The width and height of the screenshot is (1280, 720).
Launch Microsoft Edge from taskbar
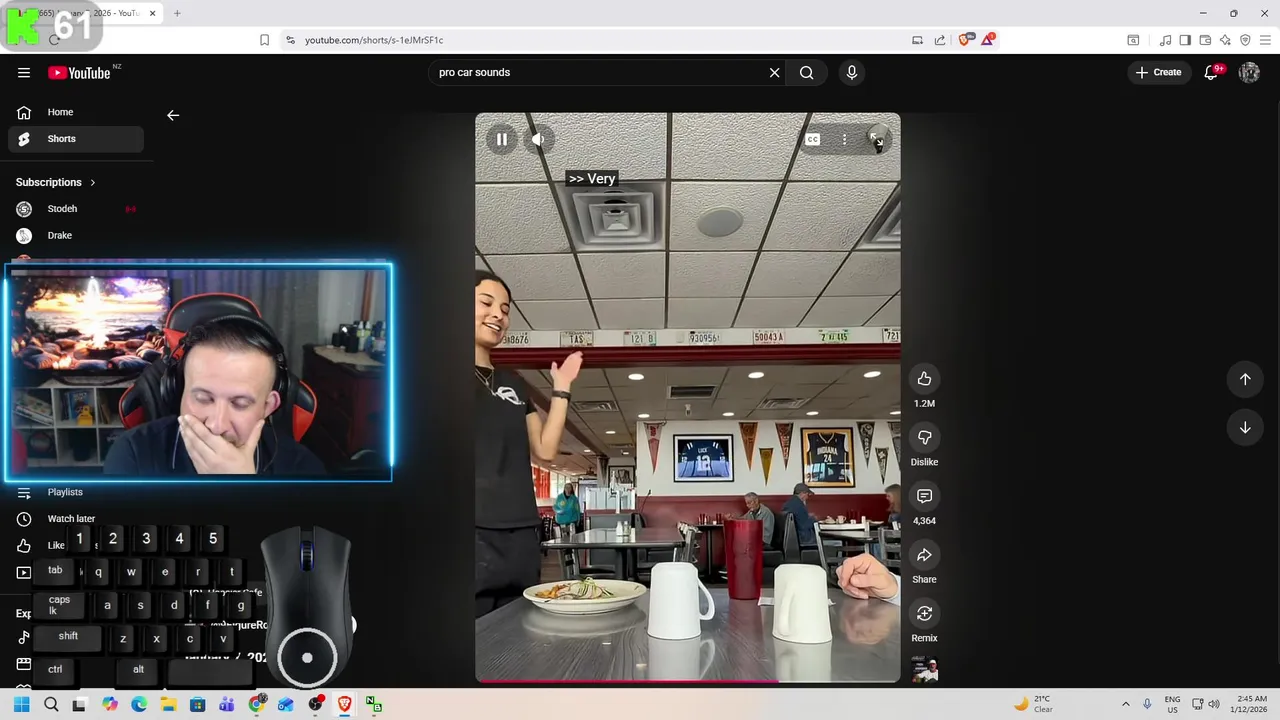pos(139,704)
